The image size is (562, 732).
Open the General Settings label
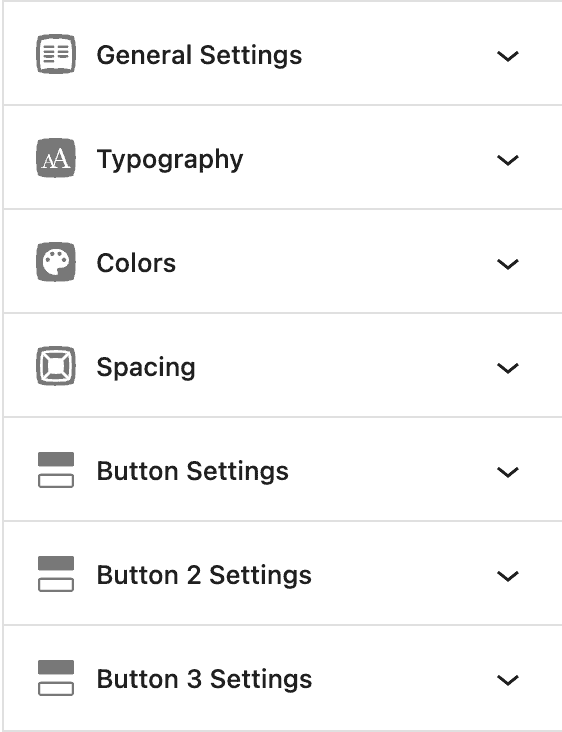click(x=199, y=56)
